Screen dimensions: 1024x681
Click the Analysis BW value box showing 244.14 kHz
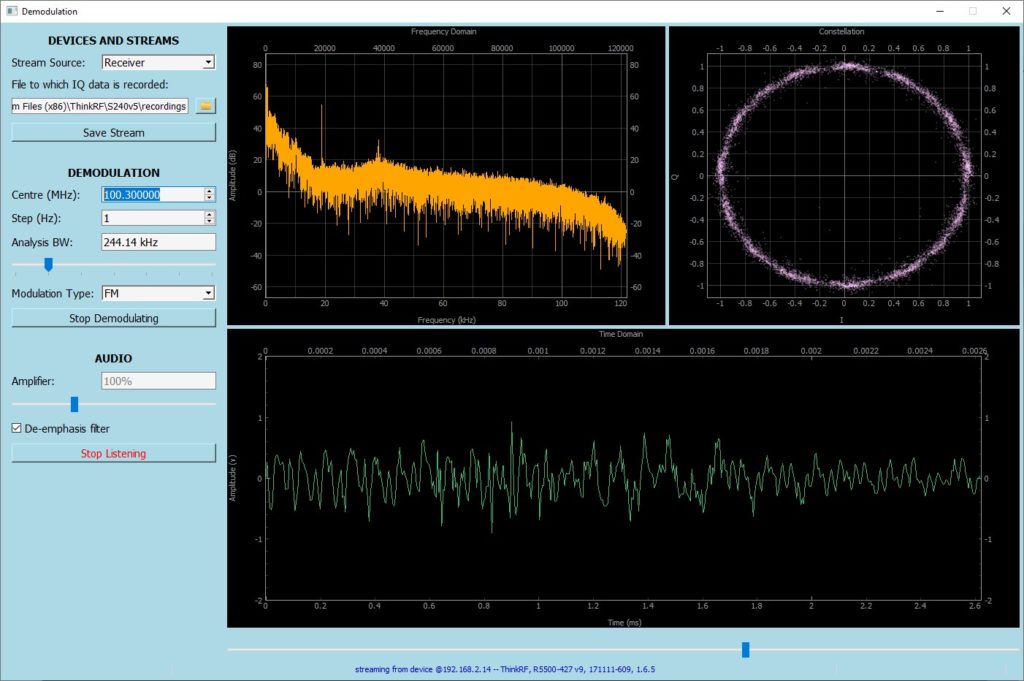tap(155, 241)
